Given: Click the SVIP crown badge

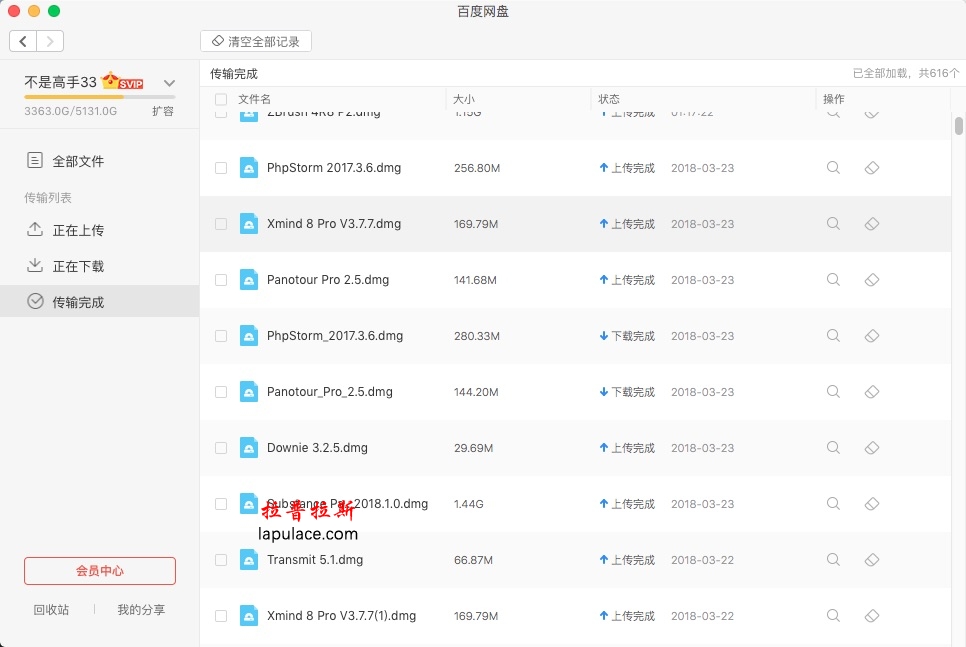Looking at the screenshot, I should [x=122, y=82].
